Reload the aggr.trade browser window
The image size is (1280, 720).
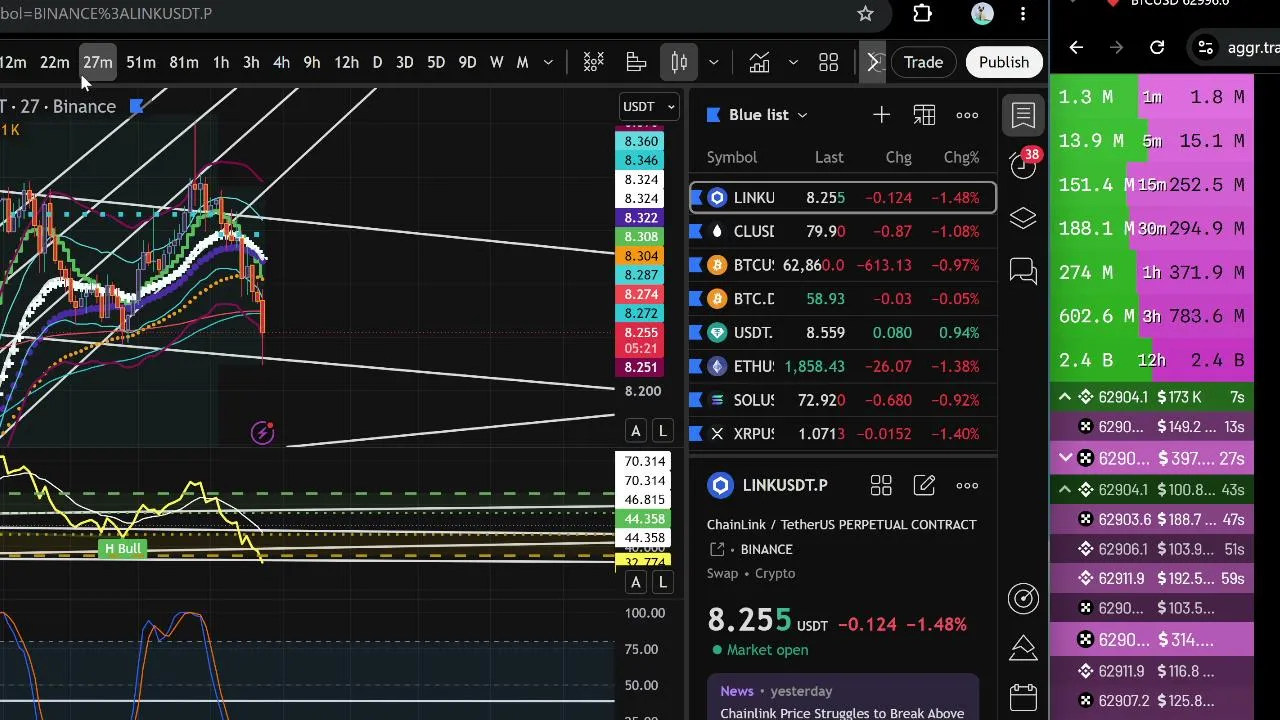pos(1157,47)
